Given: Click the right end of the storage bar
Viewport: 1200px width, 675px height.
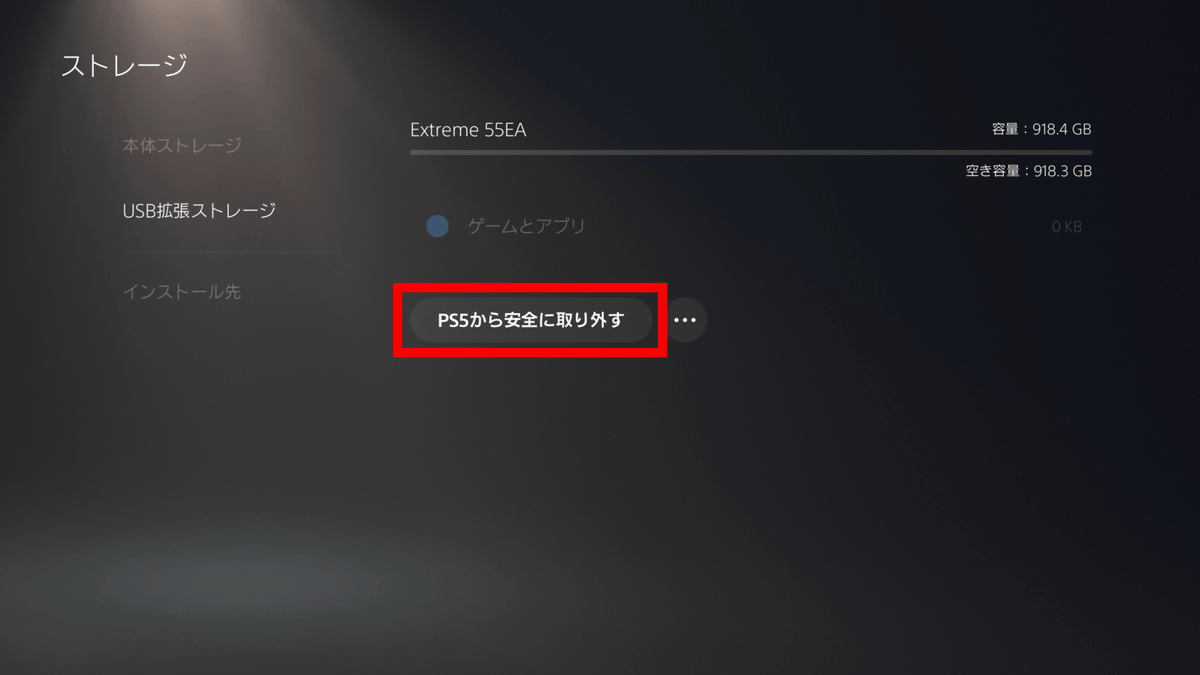Looking at the screenshot, I should [x=1087, y=152].
